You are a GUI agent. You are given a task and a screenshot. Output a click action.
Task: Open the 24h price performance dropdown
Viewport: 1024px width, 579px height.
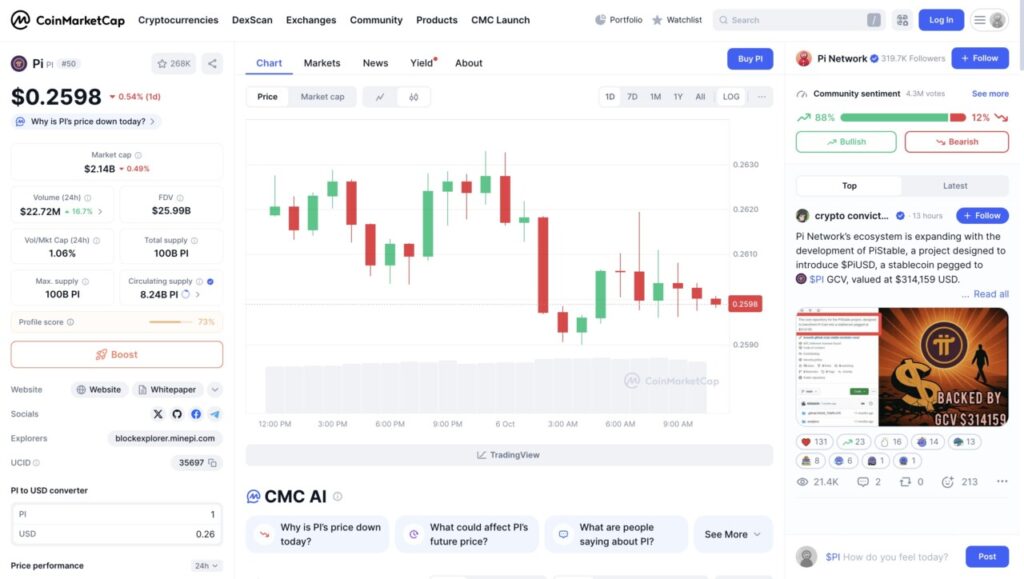[x=207, y=566]
